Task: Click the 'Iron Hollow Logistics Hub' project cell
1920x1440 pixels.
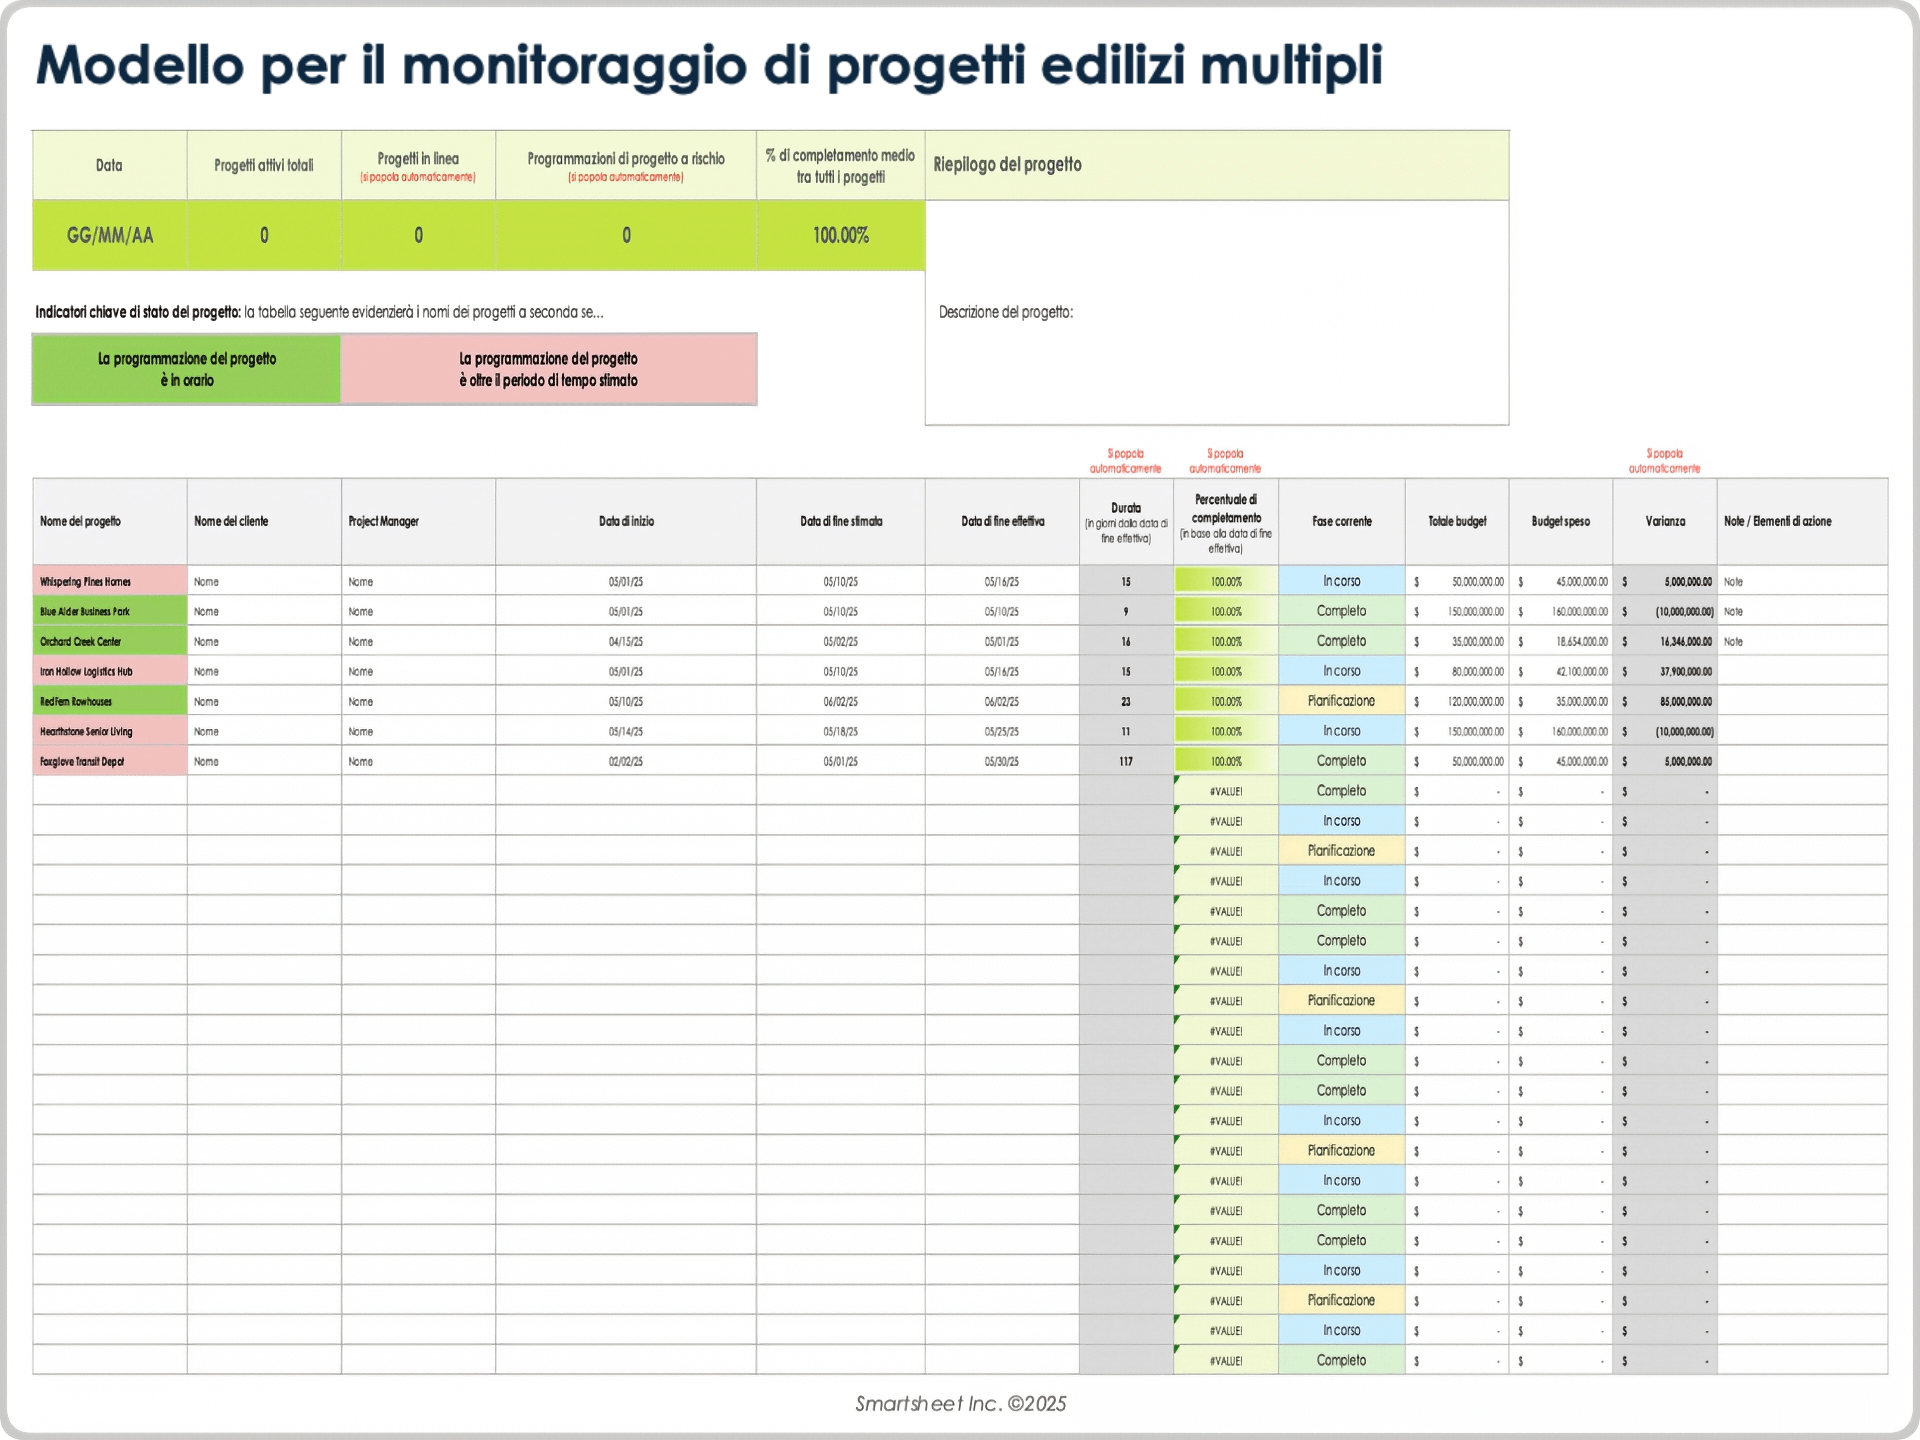Action: [110, 671]
